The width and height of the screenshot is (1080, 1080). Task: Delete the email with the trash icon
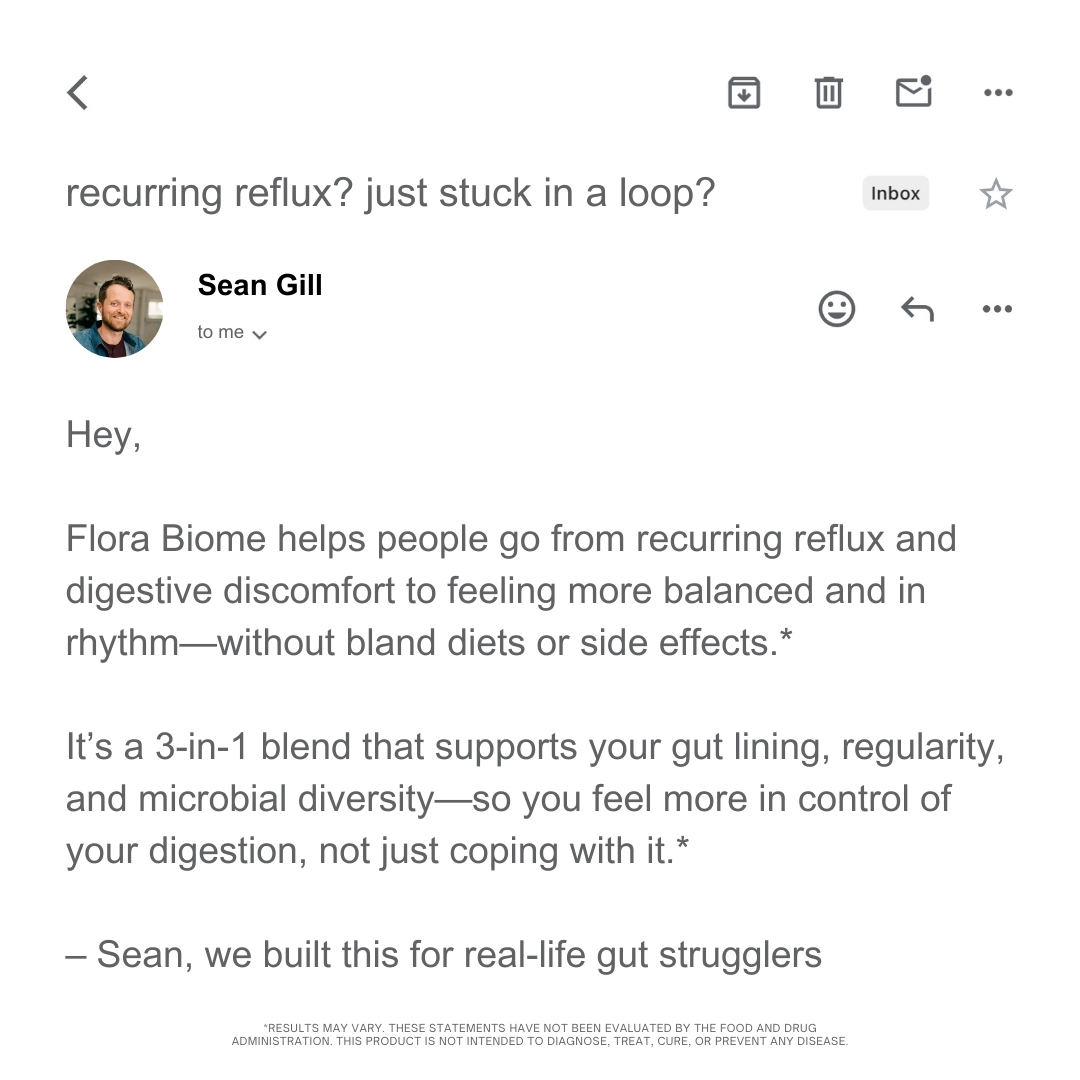(829, 92)
